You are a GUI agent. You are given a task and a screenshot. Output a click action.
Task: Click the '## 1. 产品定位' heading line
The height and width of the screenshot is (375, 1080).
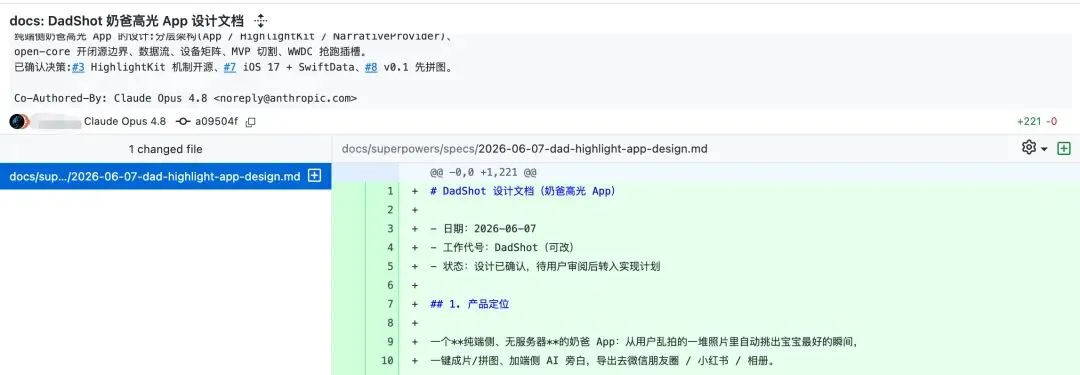[x=470, y=304]
